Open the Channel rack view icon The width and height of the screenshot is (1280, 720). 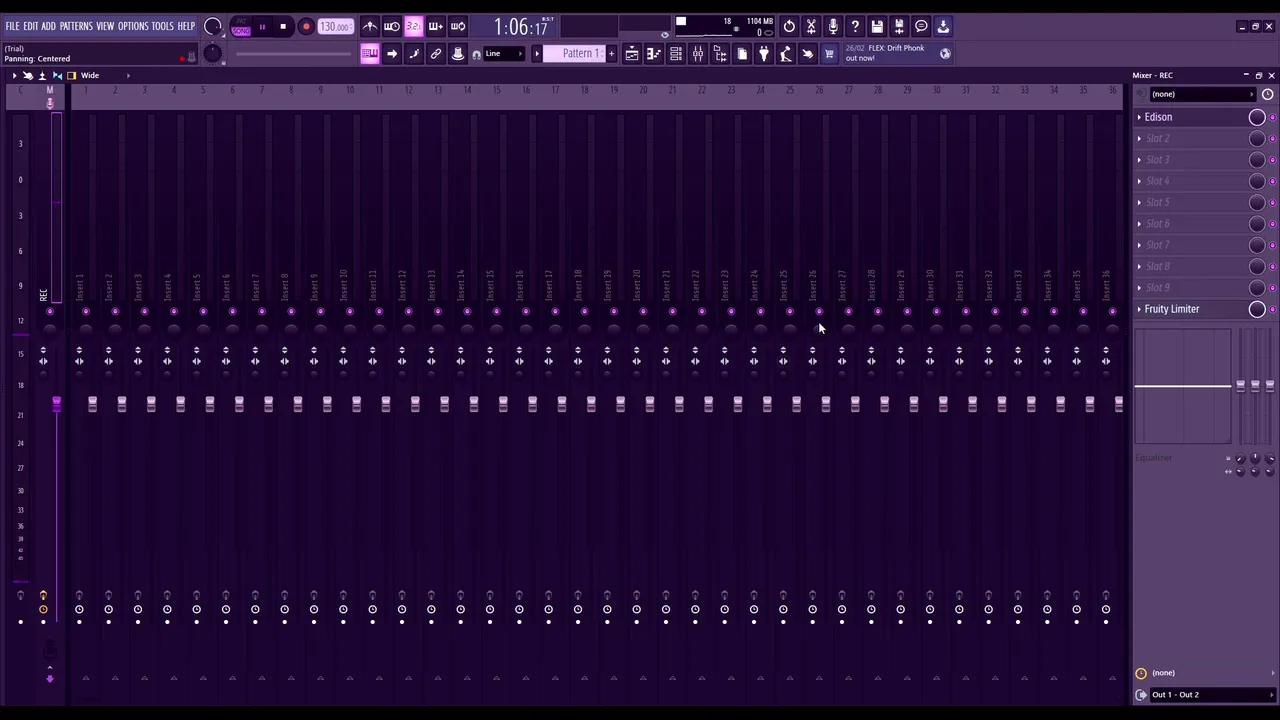point(676,54)
